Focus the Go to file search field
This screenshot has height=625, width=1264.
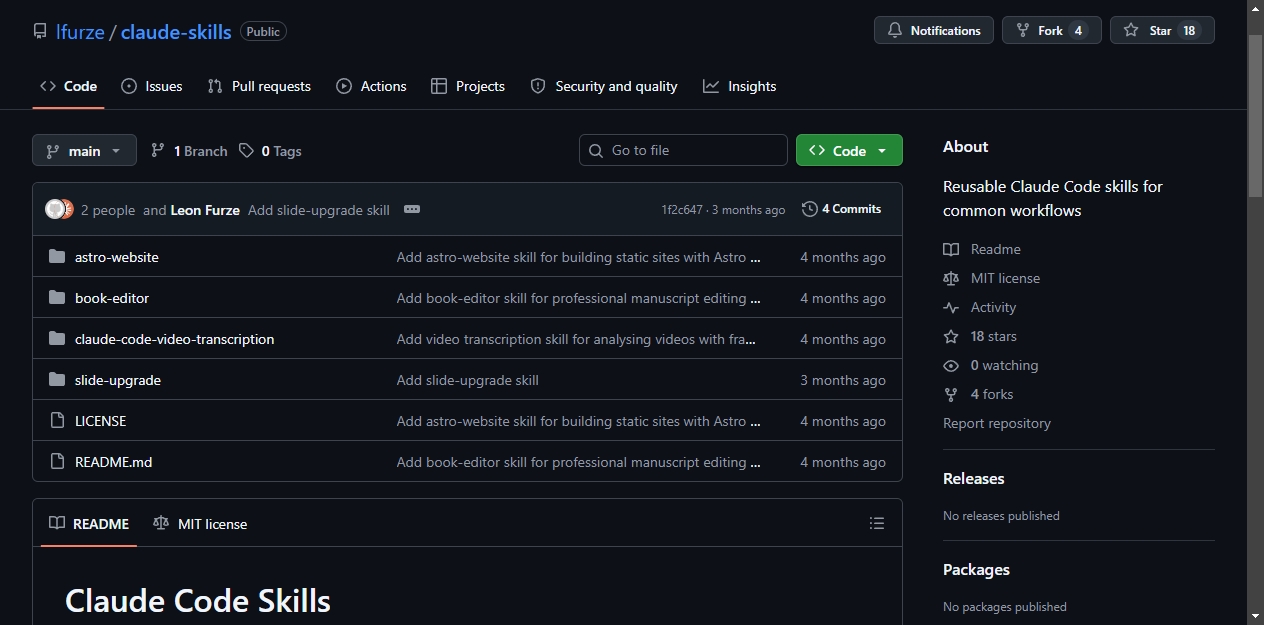coord(683,150)
